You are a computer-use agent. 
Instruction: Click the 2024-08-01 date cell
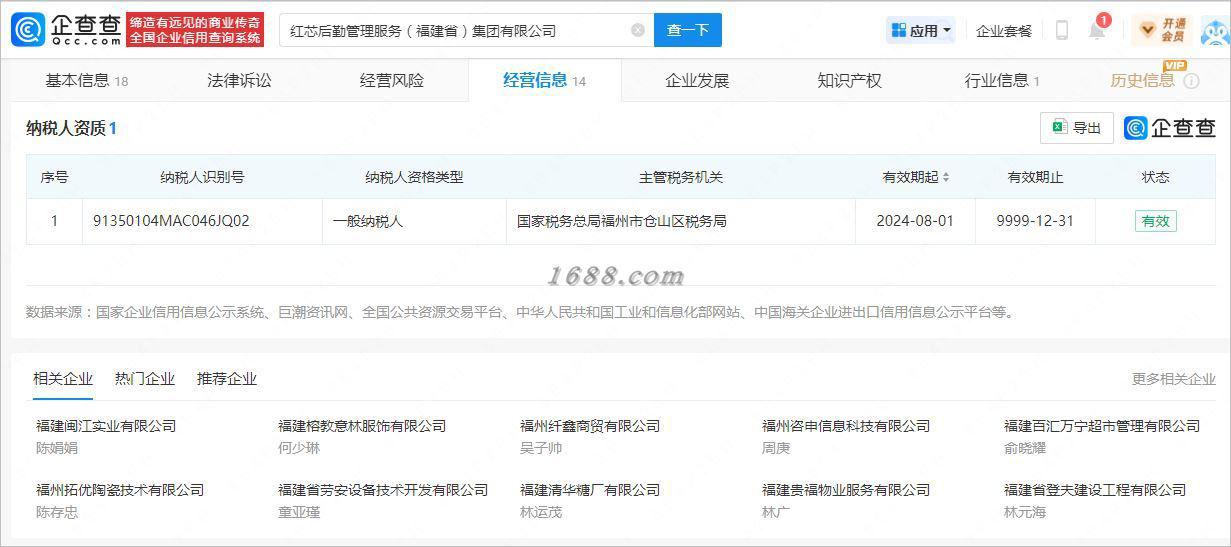point(915,221)
